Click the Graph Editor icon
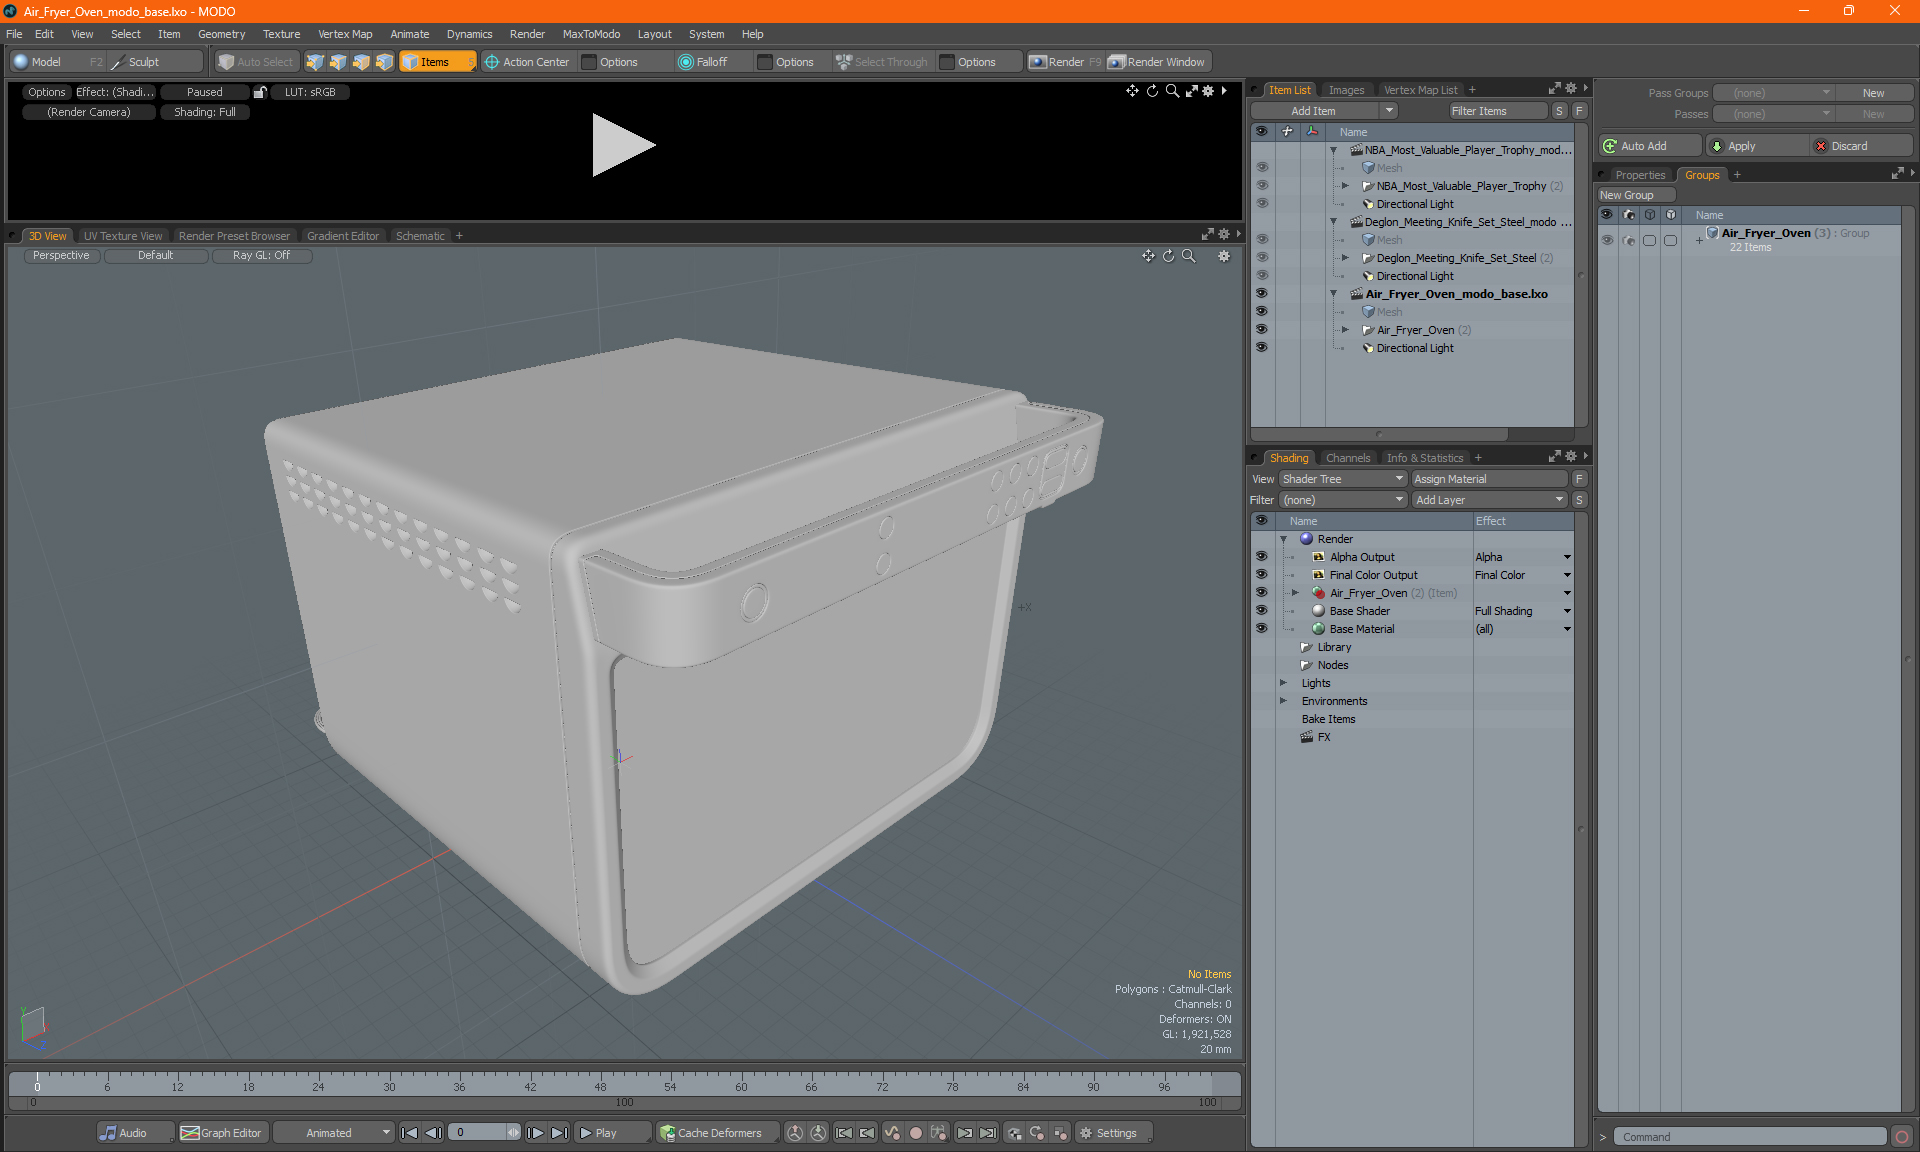This screenshot has height=1152, width=1920. pos(190,1133)
